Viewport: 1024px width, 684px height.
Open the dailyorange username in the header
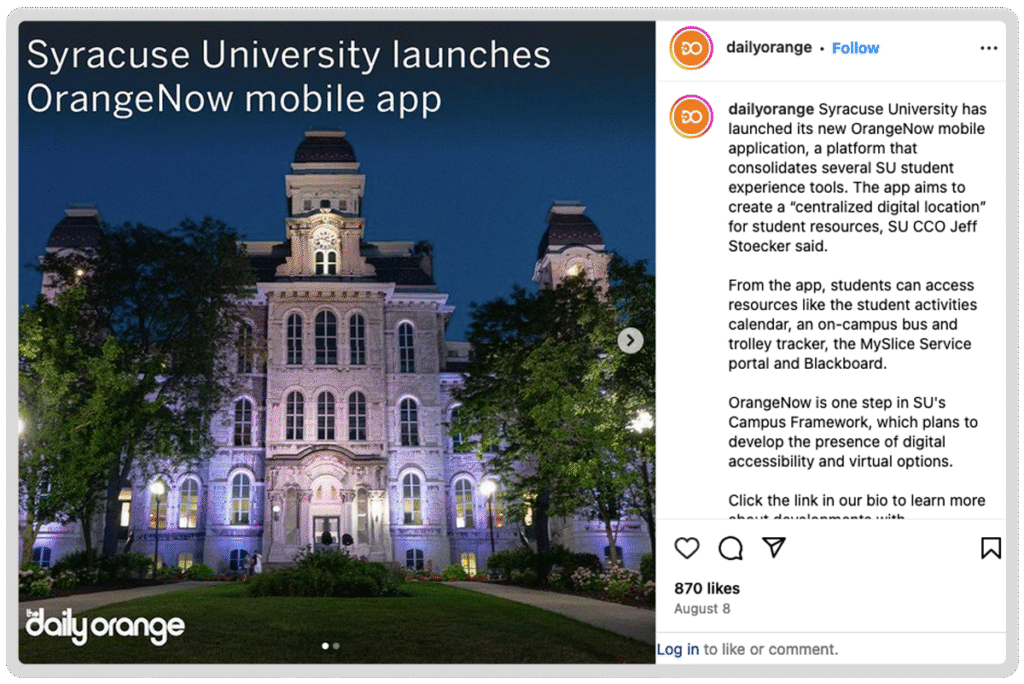(769, 47)
